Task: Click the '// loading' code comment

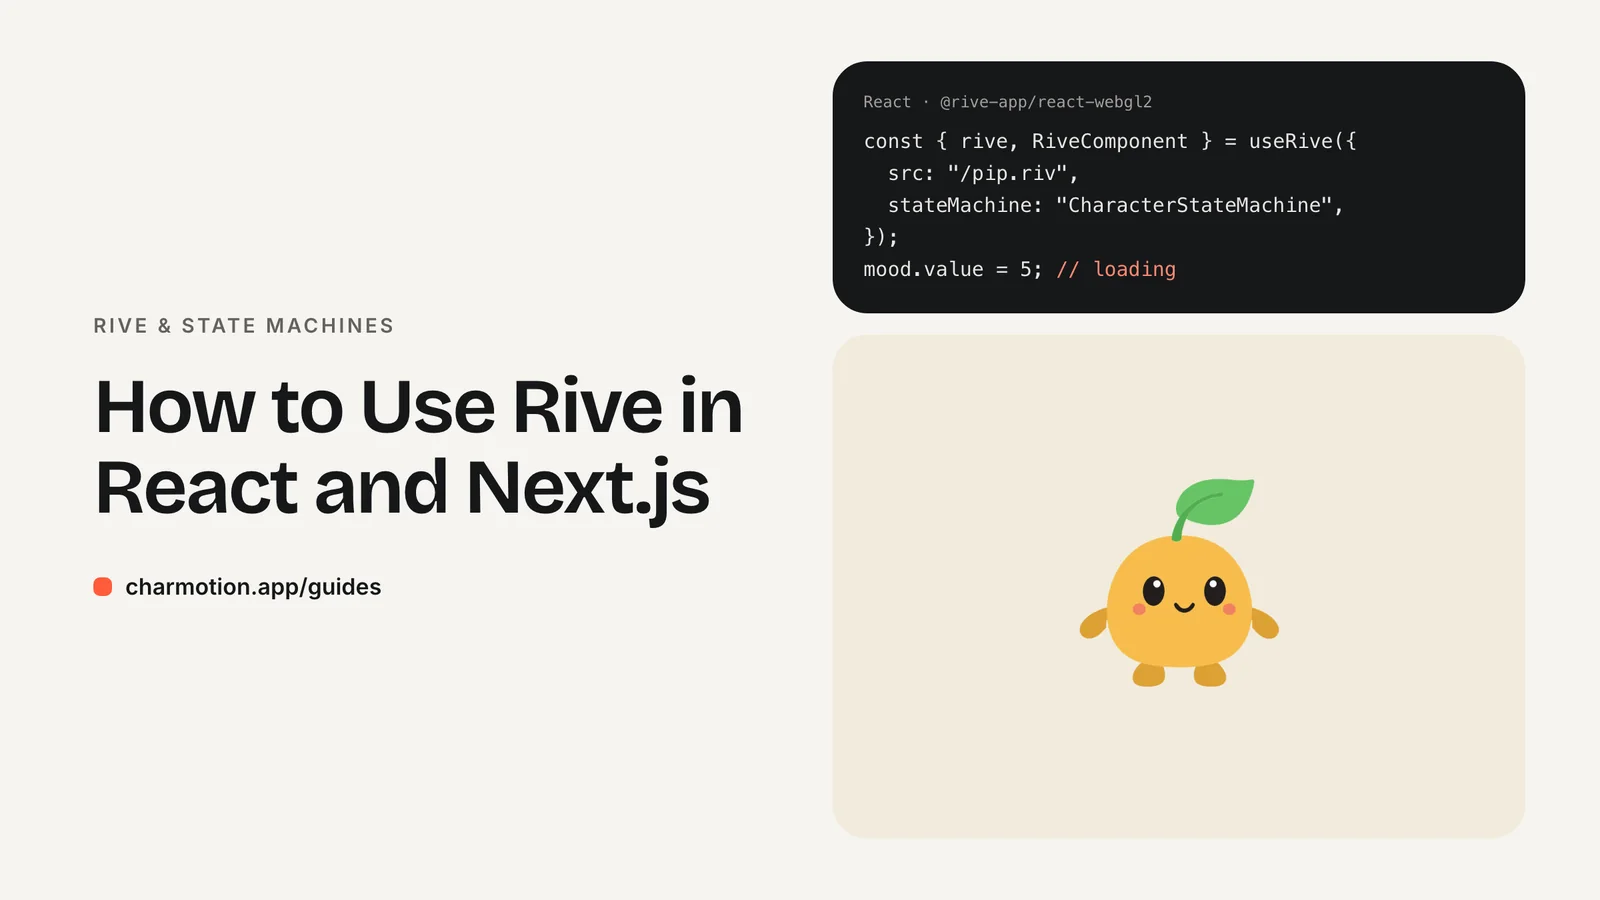Action: tap(1116, 269)
